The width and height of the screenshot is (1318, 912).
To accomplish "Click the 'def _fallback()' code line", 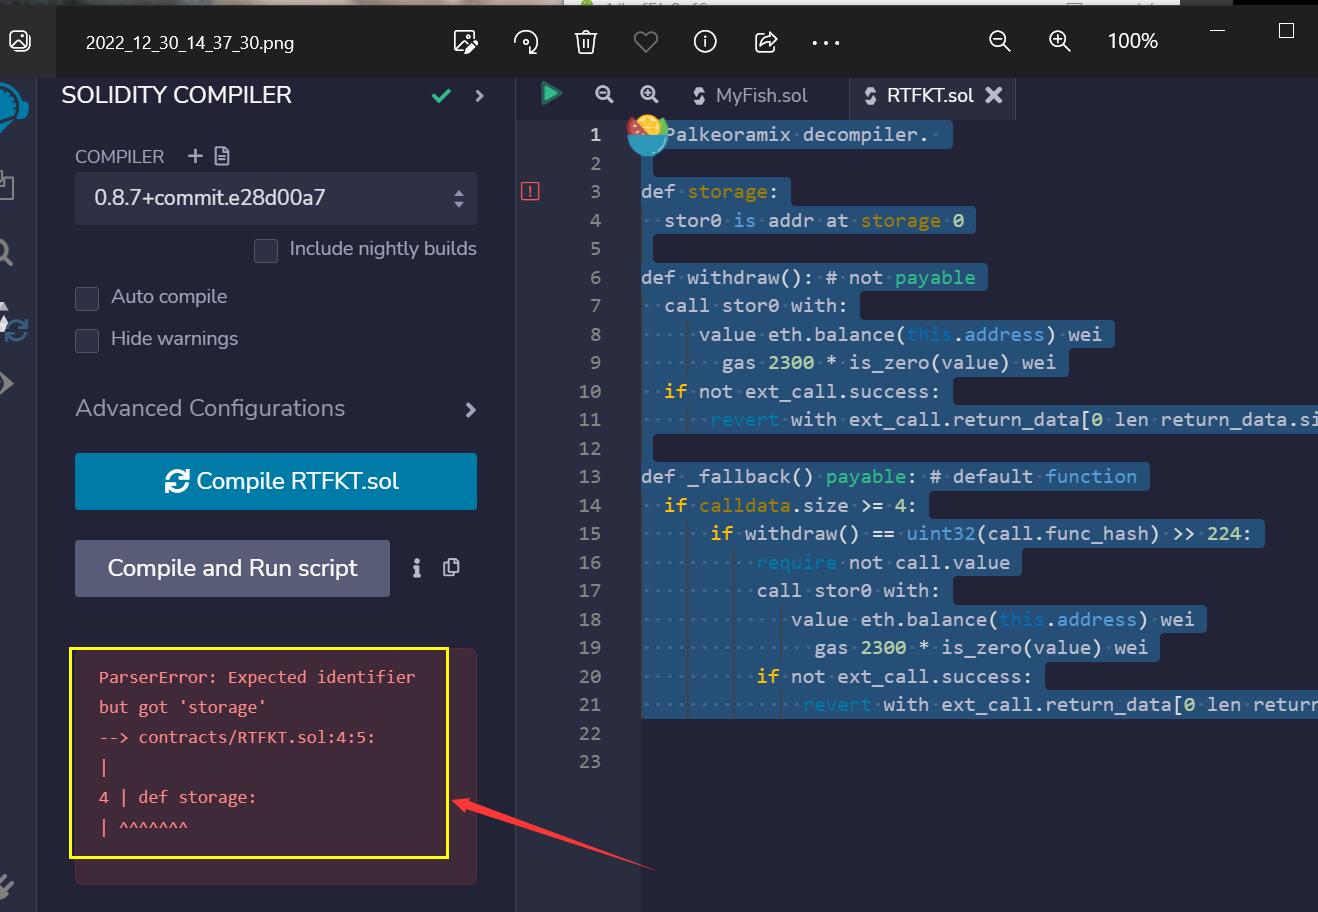I will click(x=889, y=476).
